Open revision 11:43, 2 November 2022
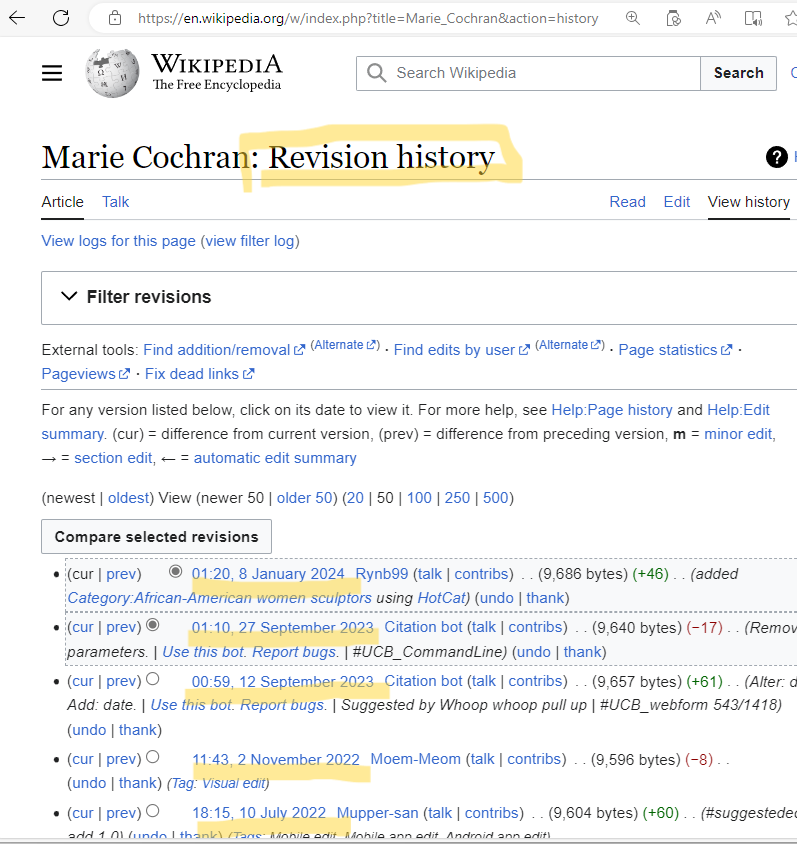 (276, 759)
